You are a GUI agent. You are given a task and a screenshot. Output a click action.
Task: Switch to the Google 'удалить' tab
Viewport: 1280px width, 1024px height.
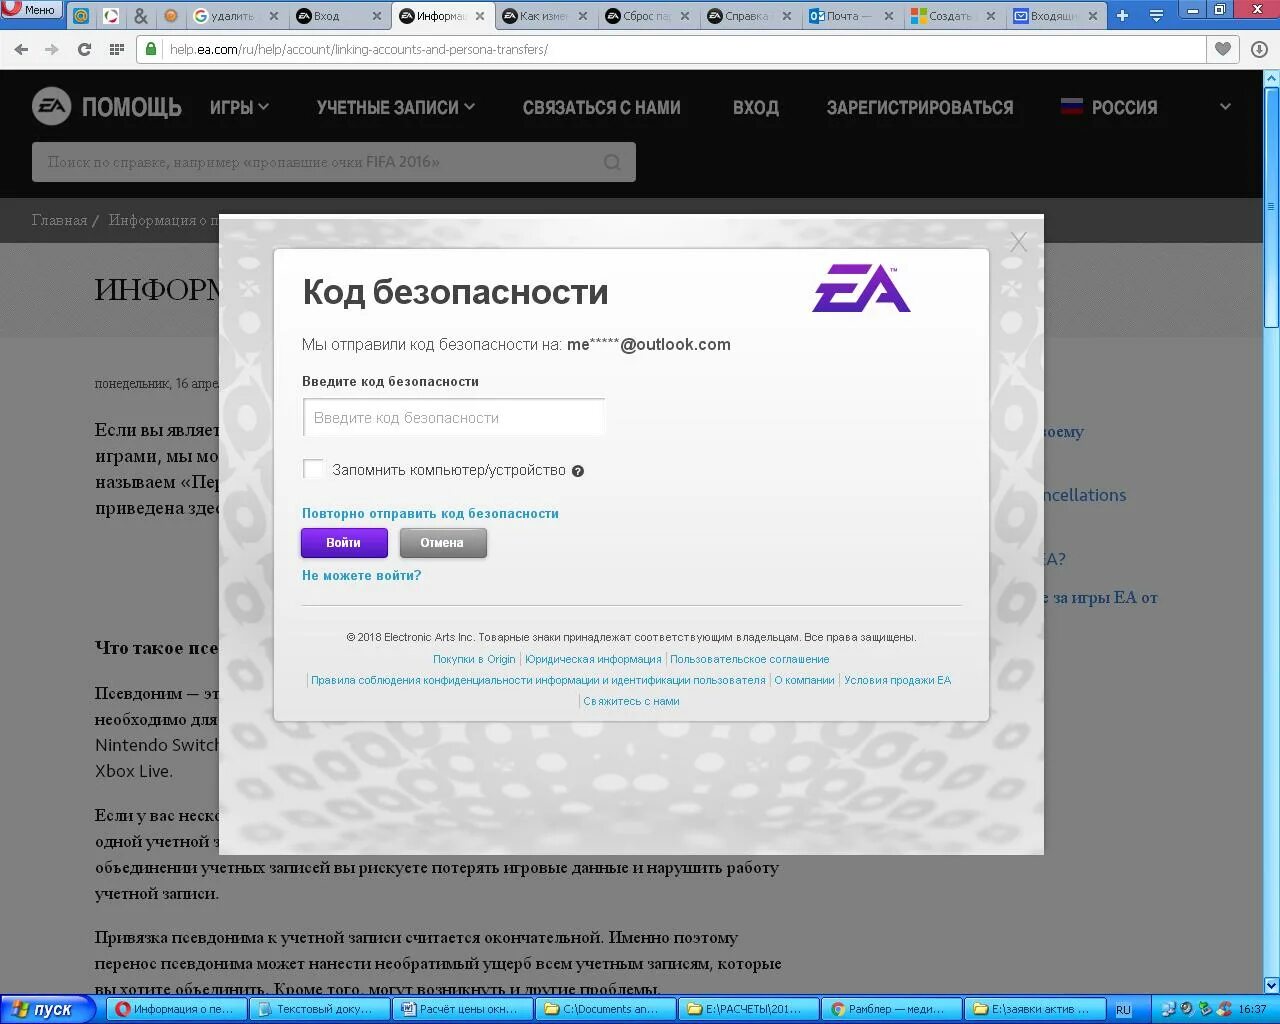click(x=236, y=16)
